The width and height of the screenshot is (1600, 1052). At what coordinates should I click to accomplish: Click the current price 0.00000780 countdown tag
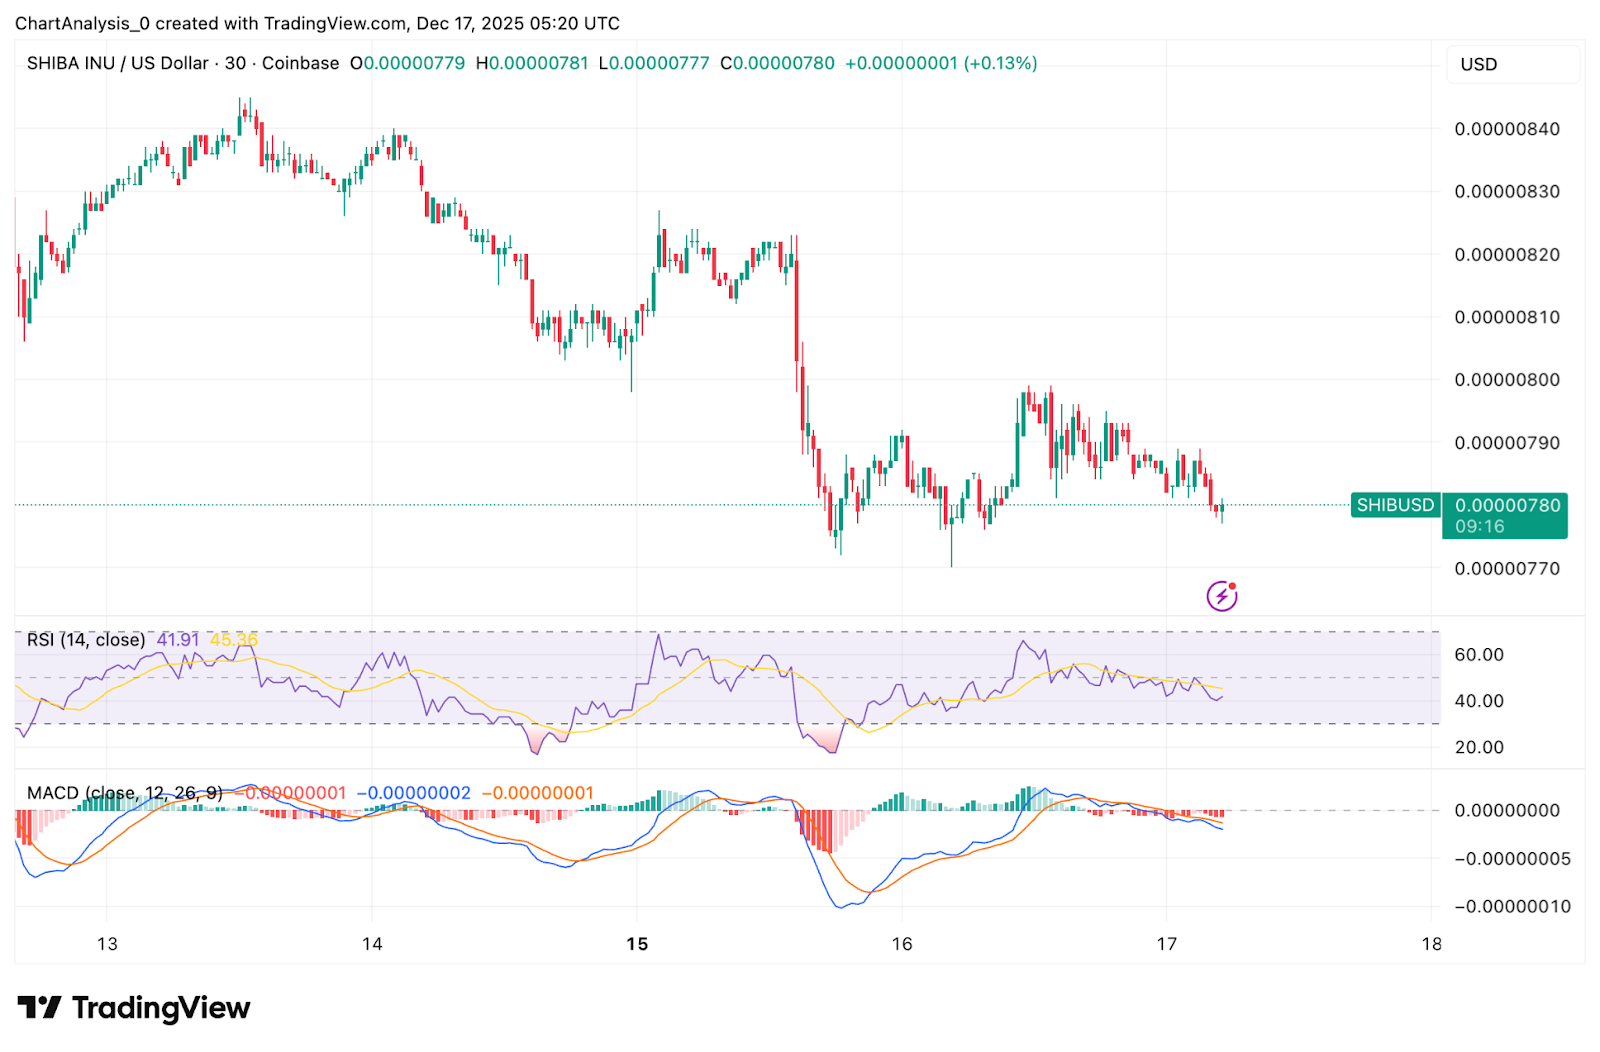tap(1506, 516)
